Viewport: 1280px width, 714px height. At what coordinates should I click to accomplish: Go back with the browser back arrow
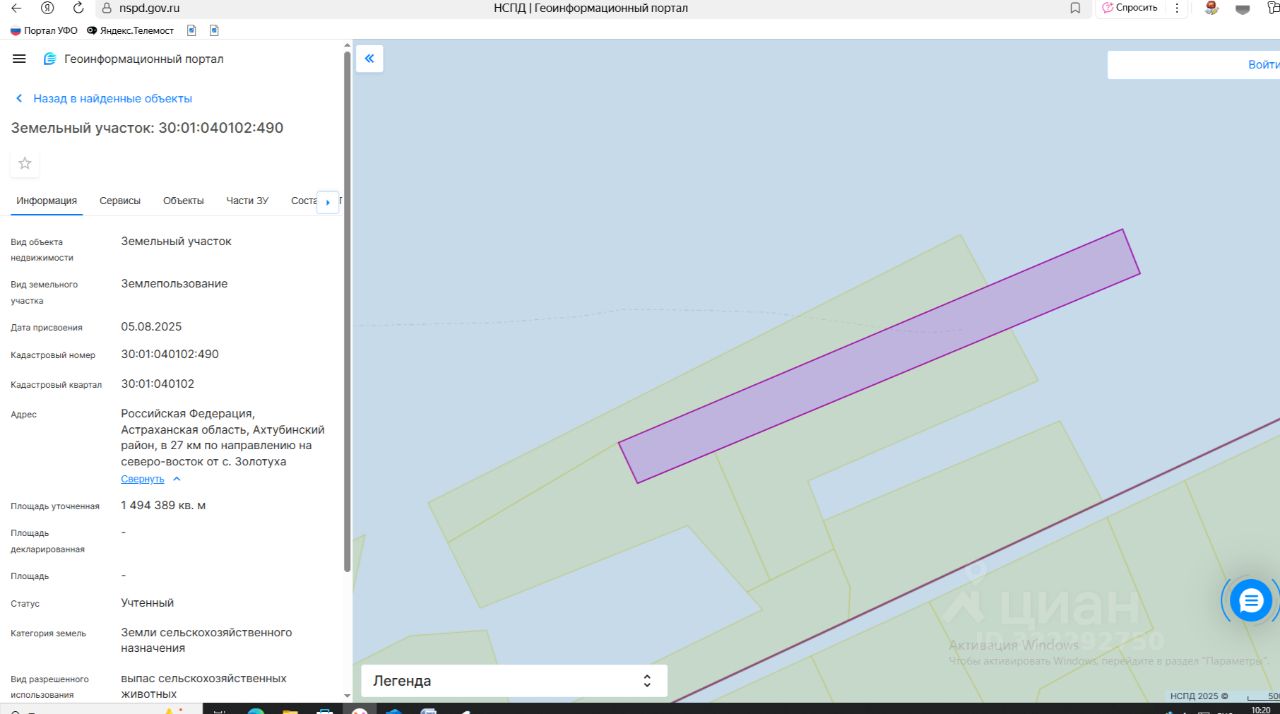[16, 8]
